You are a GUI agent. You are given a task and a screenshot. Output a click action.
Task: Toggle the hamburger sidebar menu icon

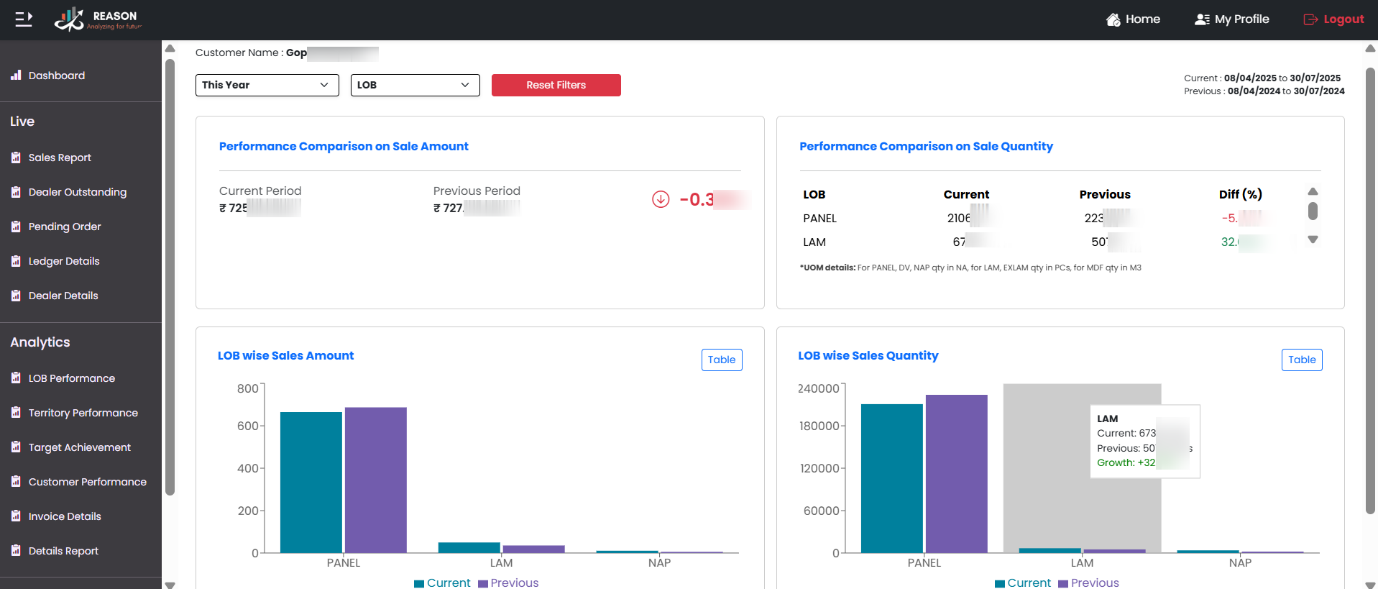24,19
